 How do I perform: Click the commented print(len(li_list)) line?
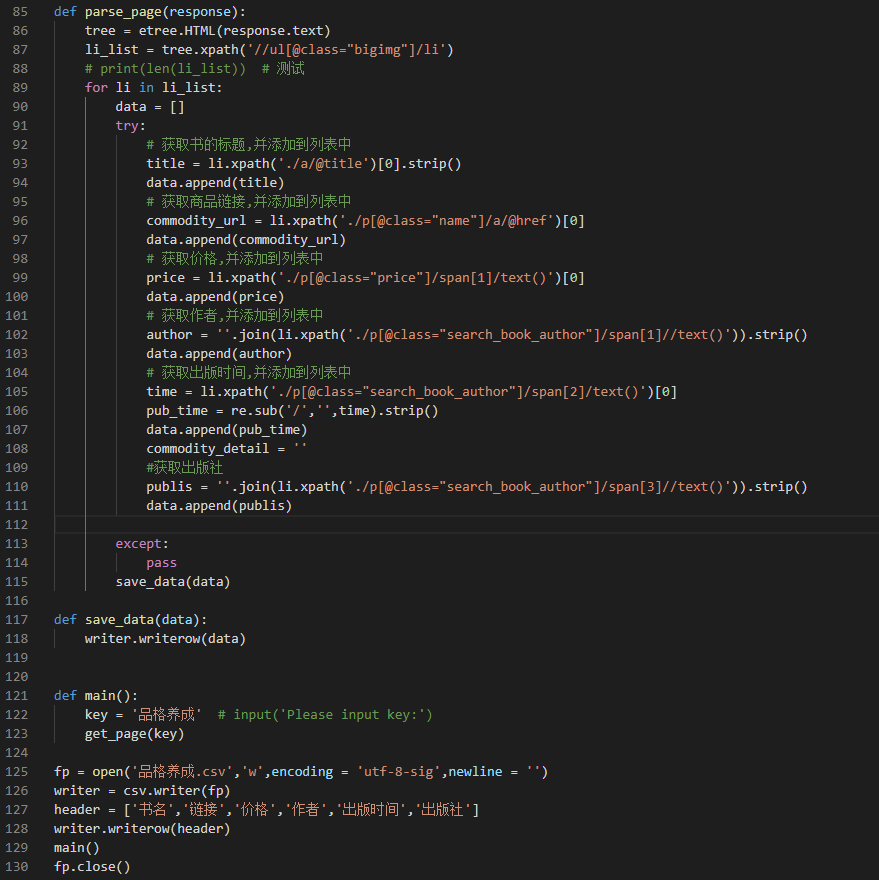(194, 69)
